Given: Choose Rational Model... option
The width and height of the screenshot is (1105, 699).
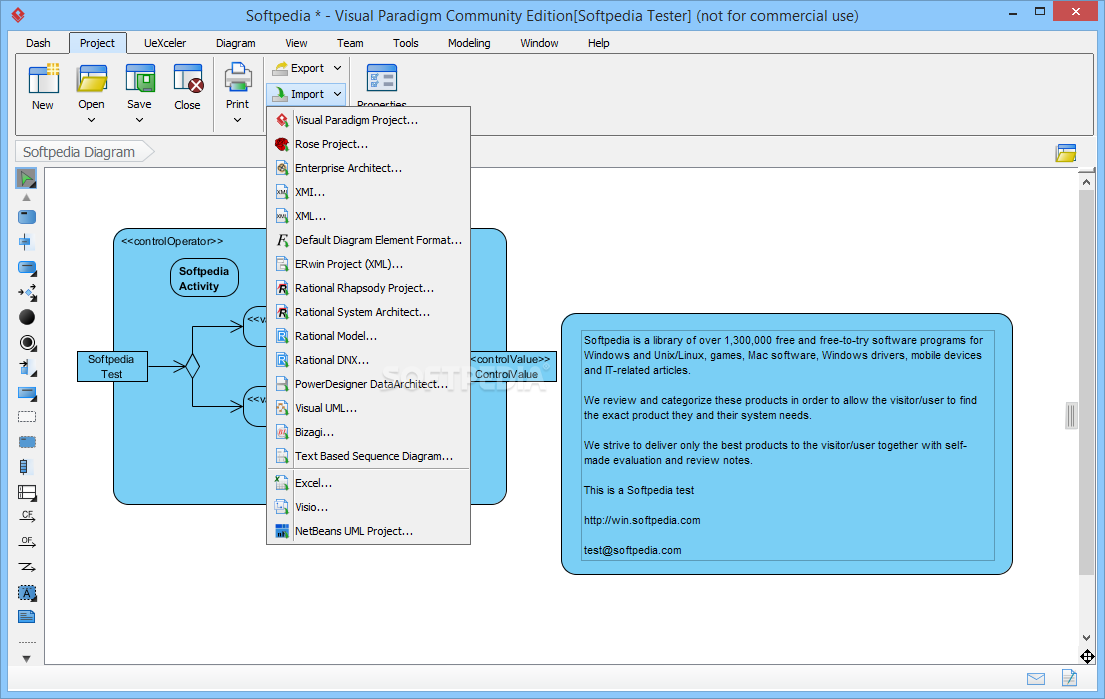Looking at the screenshot, I should (x=369, y=336).
